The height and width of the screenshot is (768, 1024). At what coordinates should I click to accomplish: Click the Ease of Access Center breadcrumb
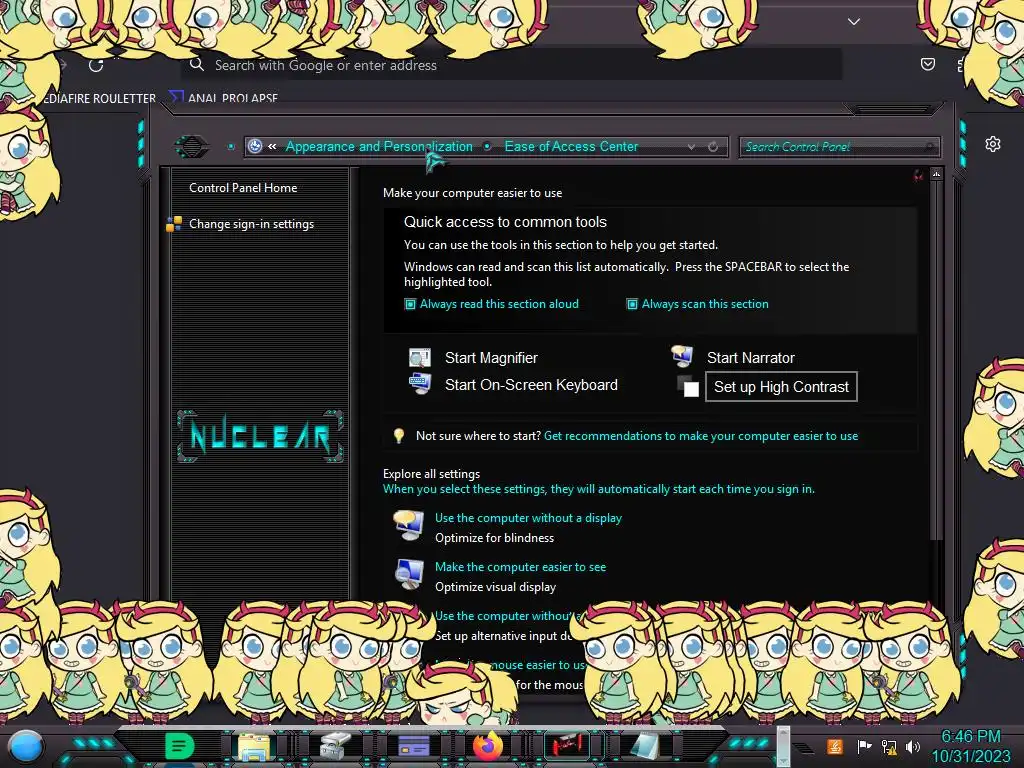(x=571, y=146)
